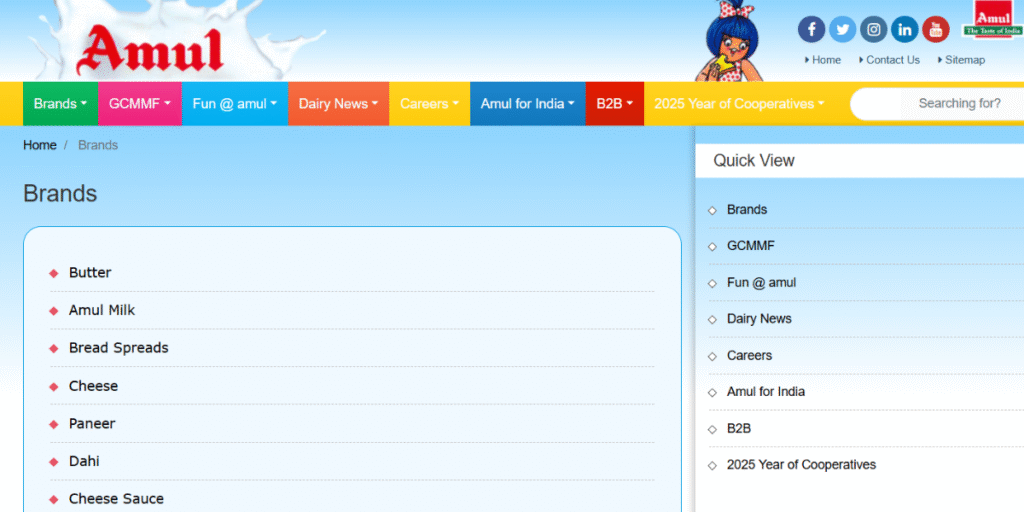The width and height of the screenshot is (1024, 512).
Task: Open Amul's Facebook page icon
Action: [811, 29]
